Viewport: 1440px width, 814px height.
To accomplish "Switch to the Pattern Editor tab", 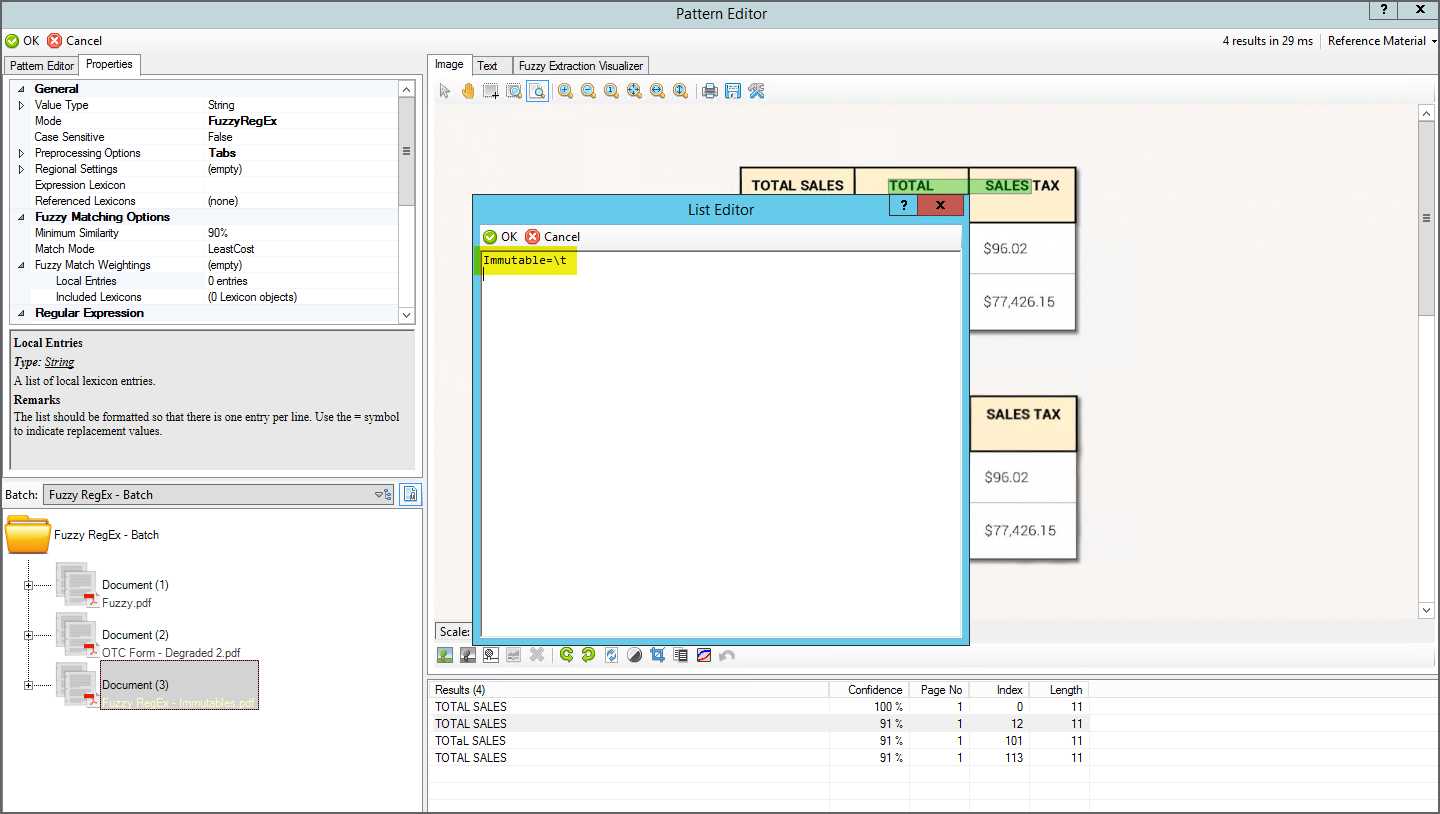I will (x=42, y=65).
